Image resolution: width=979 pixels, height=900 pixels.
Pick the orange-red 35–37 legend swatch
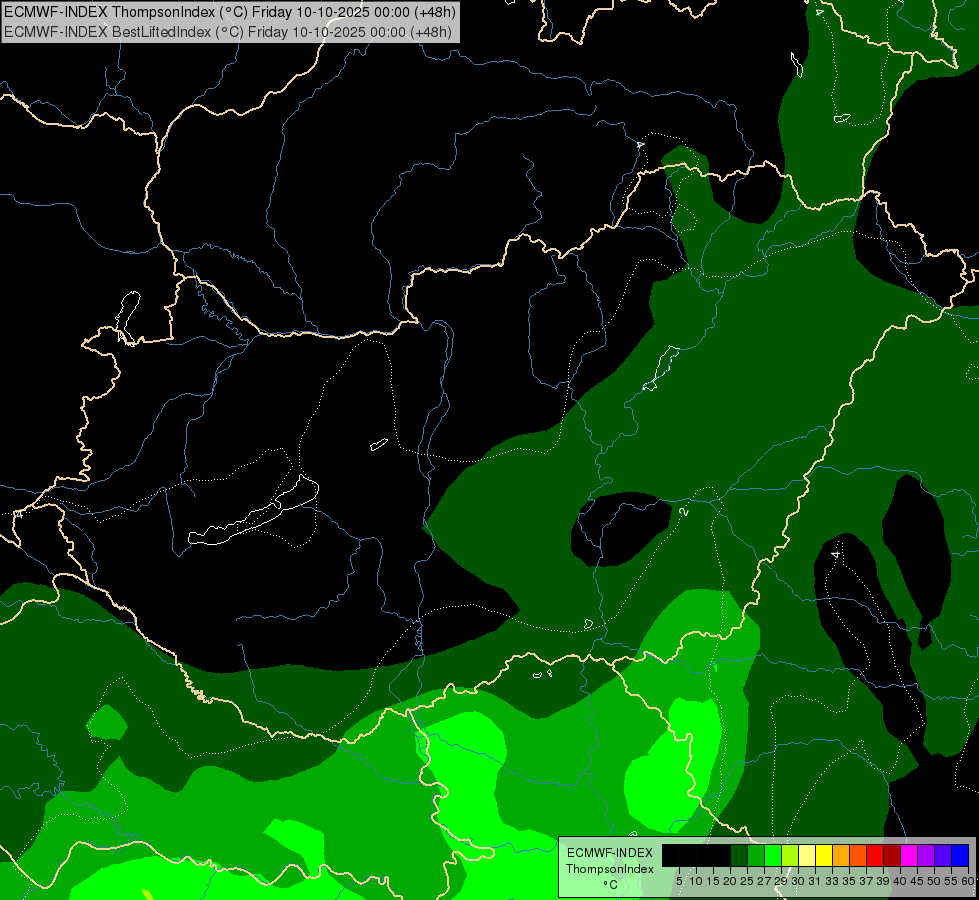pyautogui.click(x=858, y=855)
